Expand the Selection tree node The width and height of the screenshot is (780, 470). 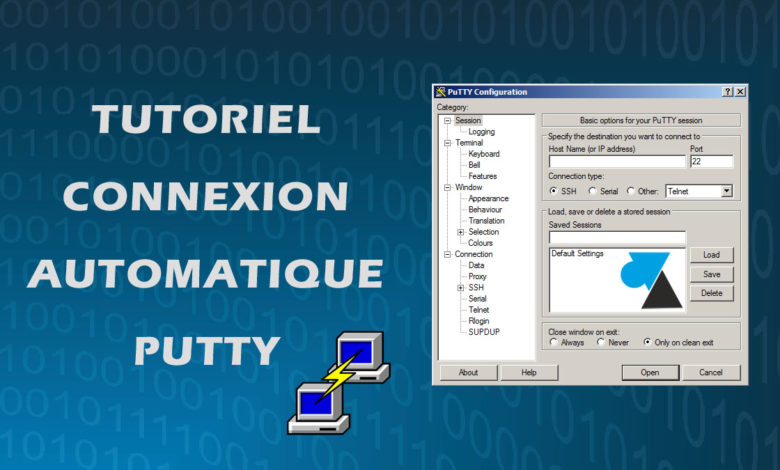(461, 232)
